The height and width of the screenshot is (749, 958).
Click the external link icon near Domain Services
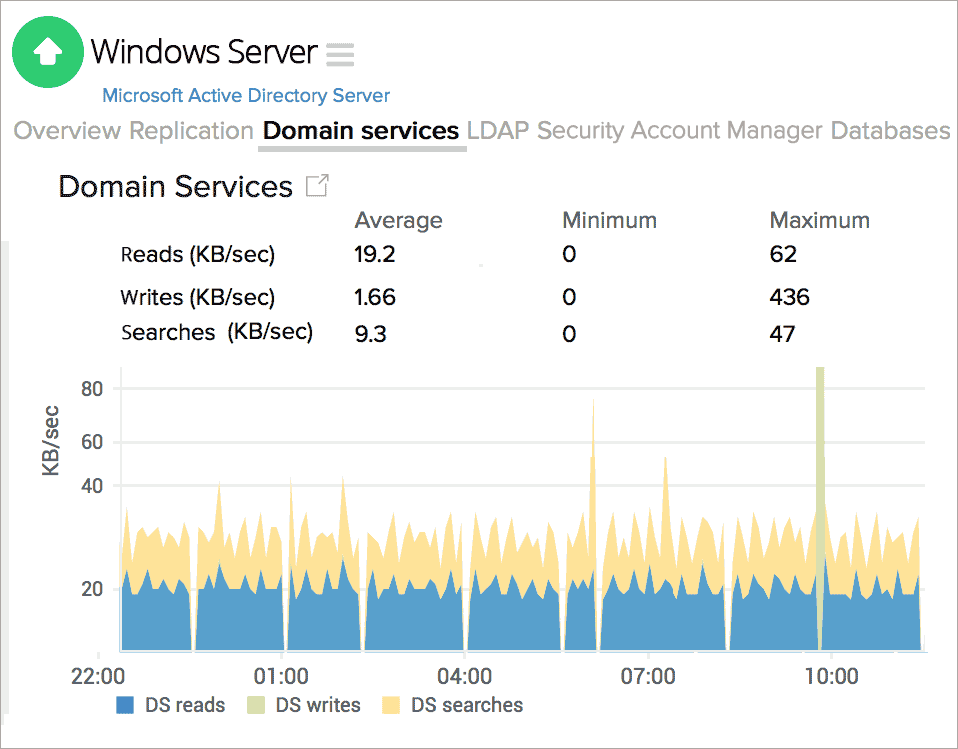pos(318,185)
